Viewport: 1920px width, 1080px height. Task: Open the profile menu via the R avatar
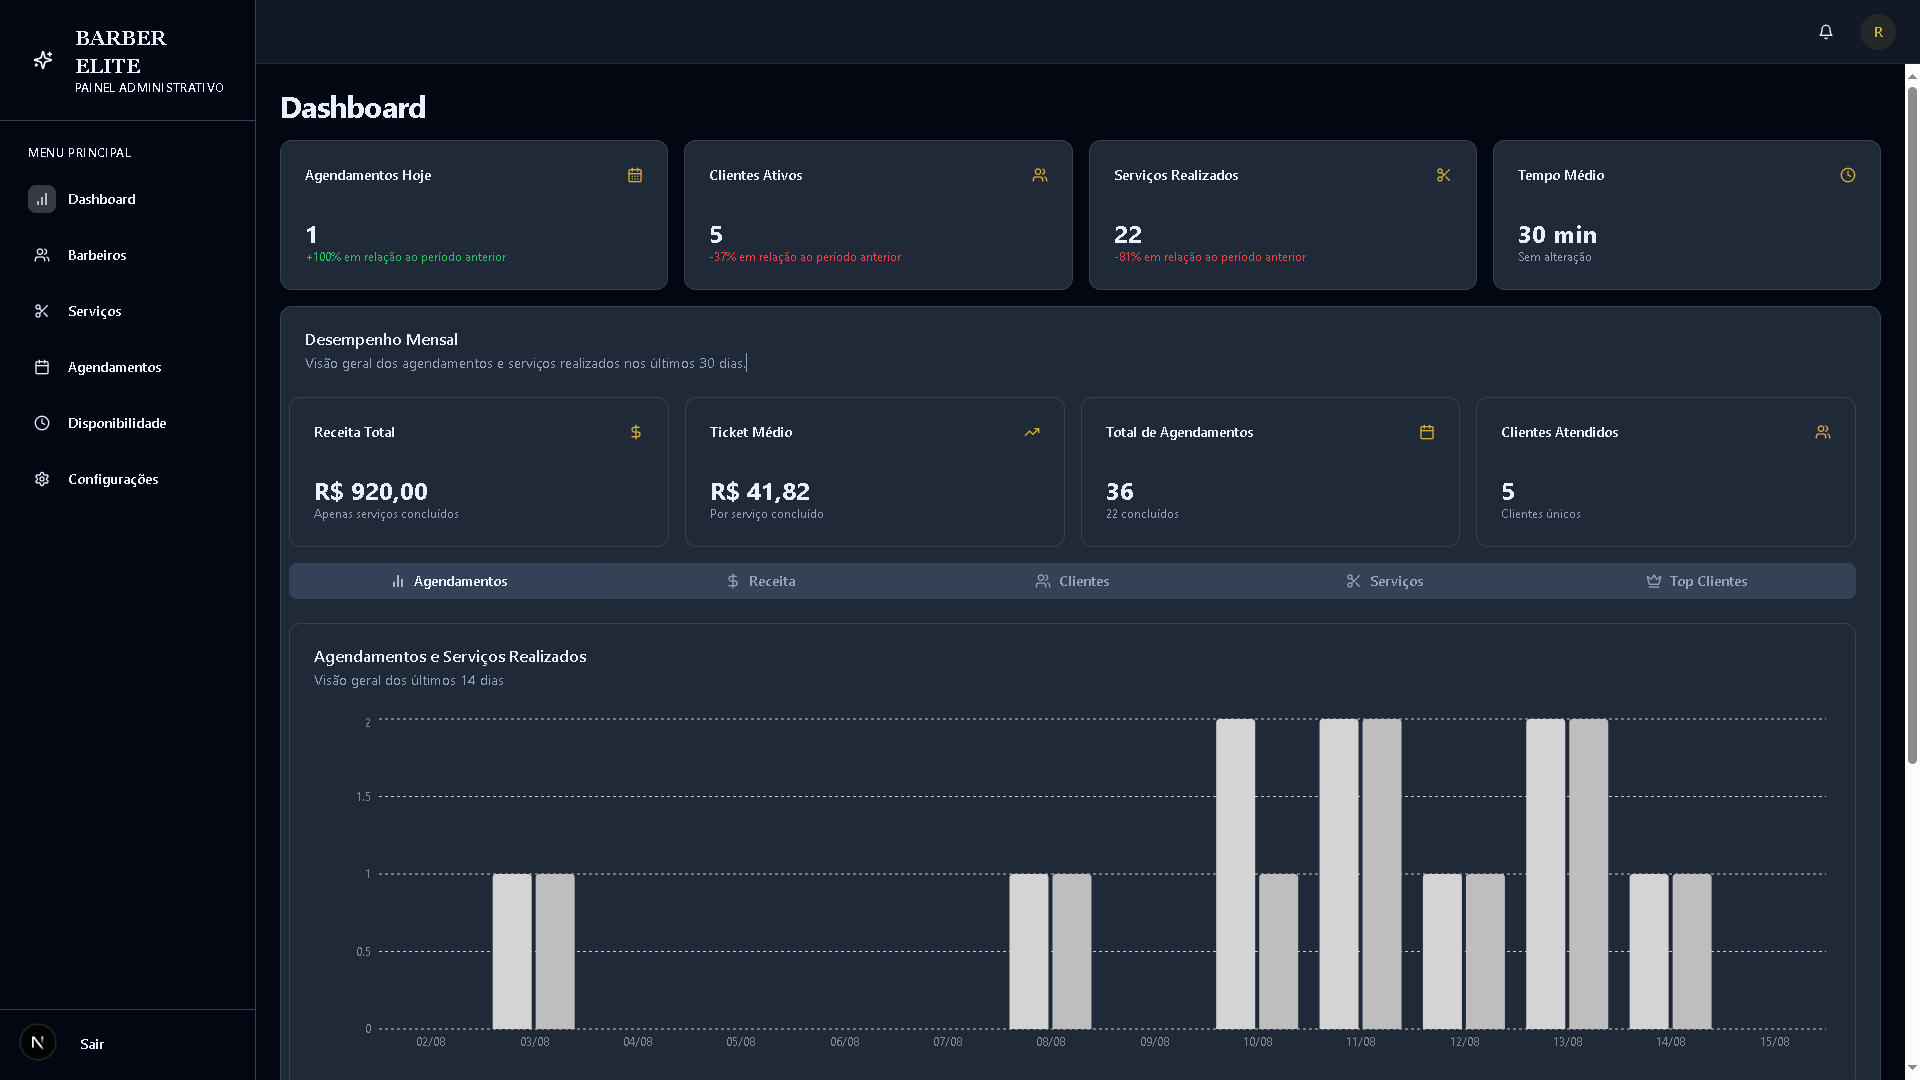[x=1877, y=31]
